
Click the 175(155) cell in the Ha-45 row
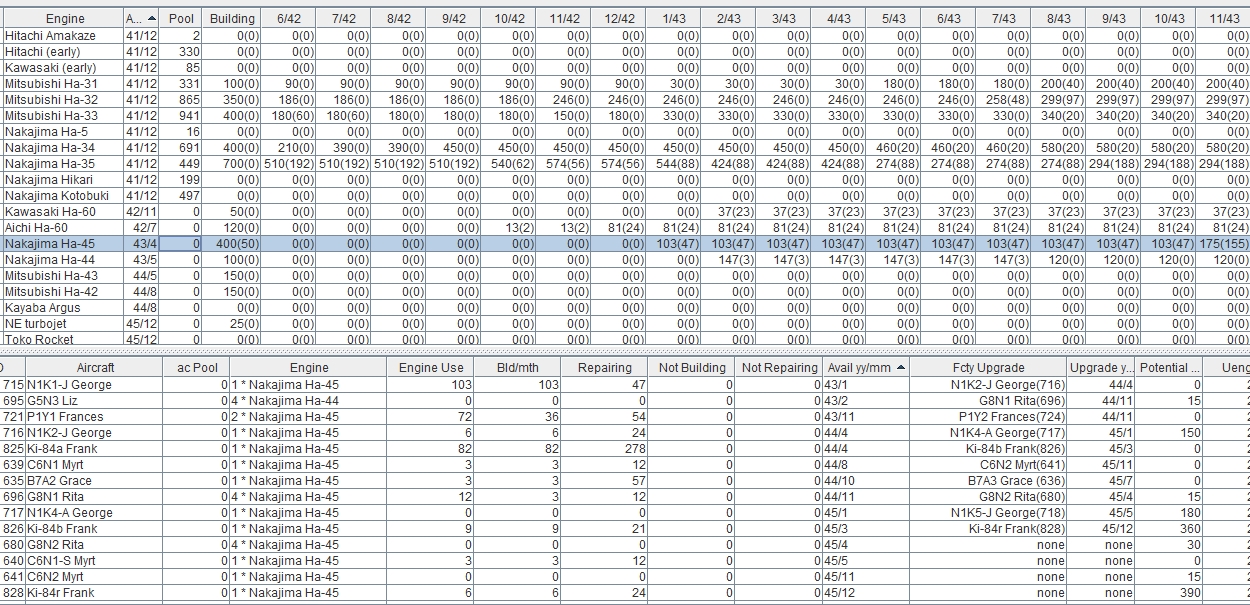tap(1224, 243)
